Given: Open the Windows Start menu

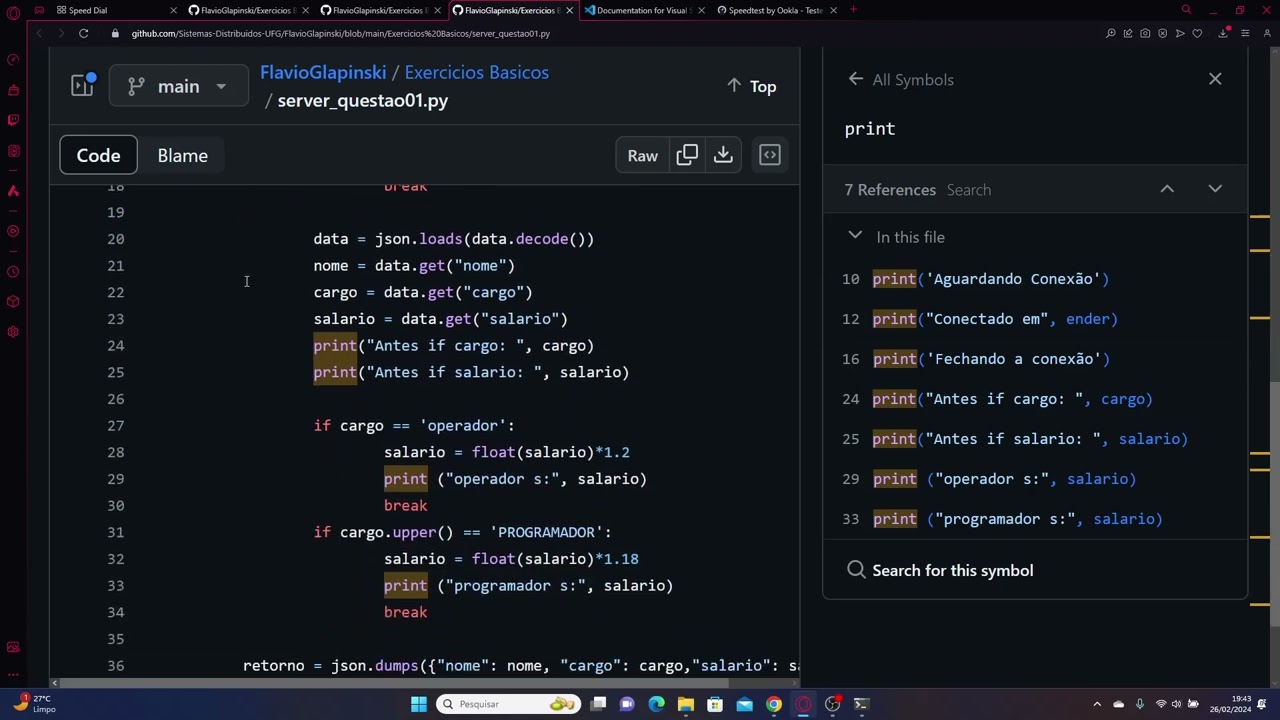Looking at the screenshot, I should (x=419, y=704).
